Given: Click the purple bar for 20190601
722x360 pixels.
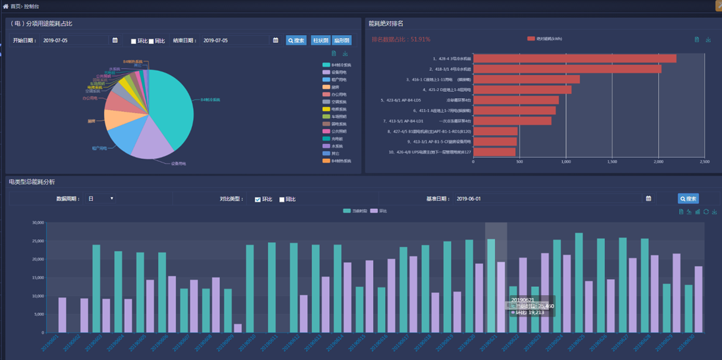Looking at the screenshot, I should (x=62, y=315).
